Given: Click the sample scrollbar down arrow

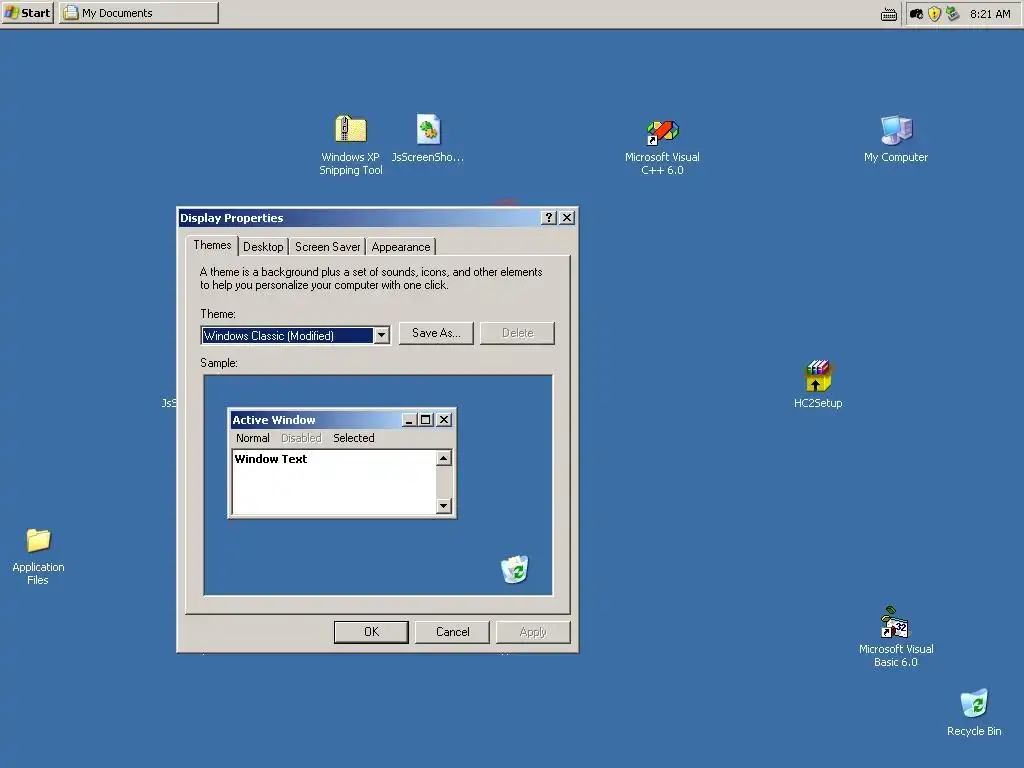Looking at the screenshot, I should tap(444, 505).
